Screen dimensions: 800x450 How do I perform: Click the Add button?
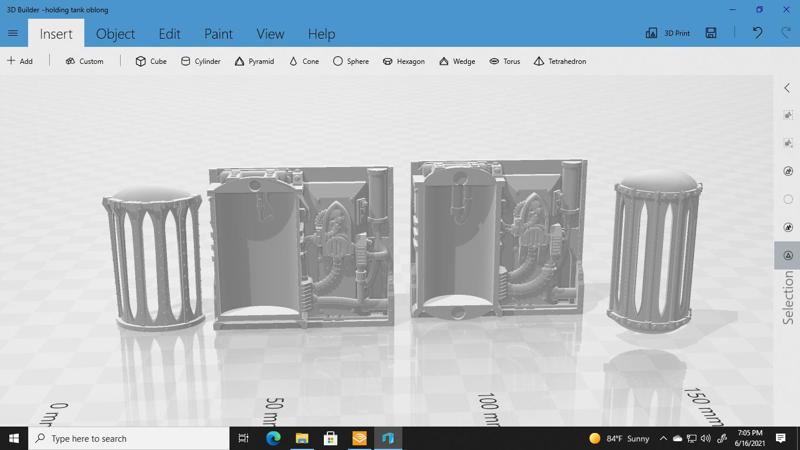click(19, 61)
